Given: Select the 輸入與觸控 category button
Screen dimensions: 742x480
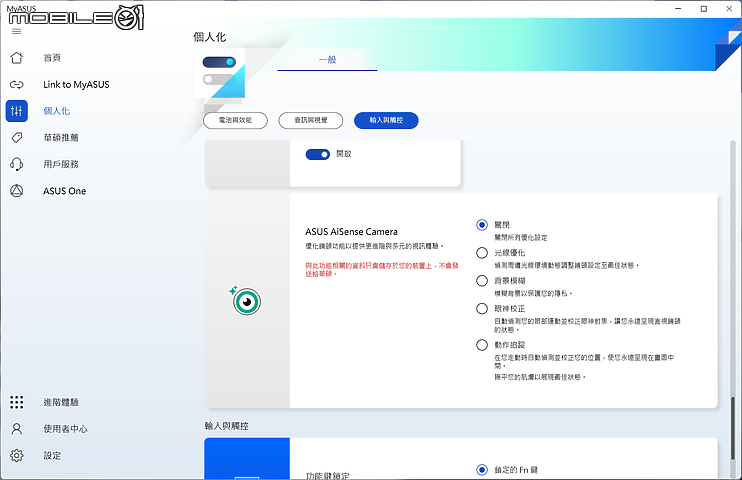Looking at the screenshot, I should (386, 120).
